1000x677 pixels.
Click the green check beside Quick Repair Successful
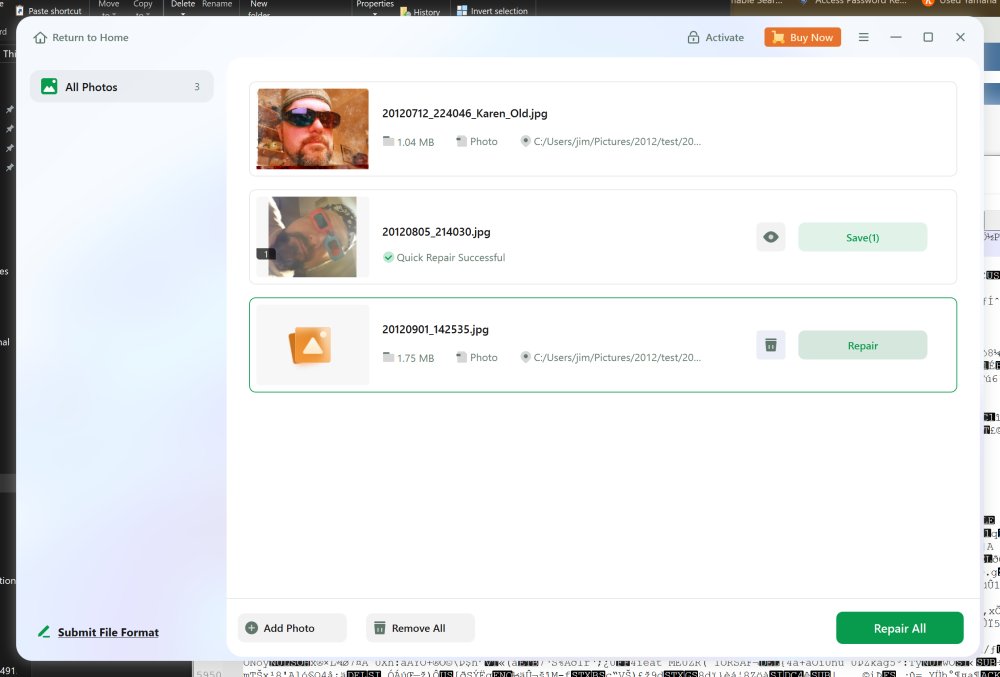click(389, 257)
